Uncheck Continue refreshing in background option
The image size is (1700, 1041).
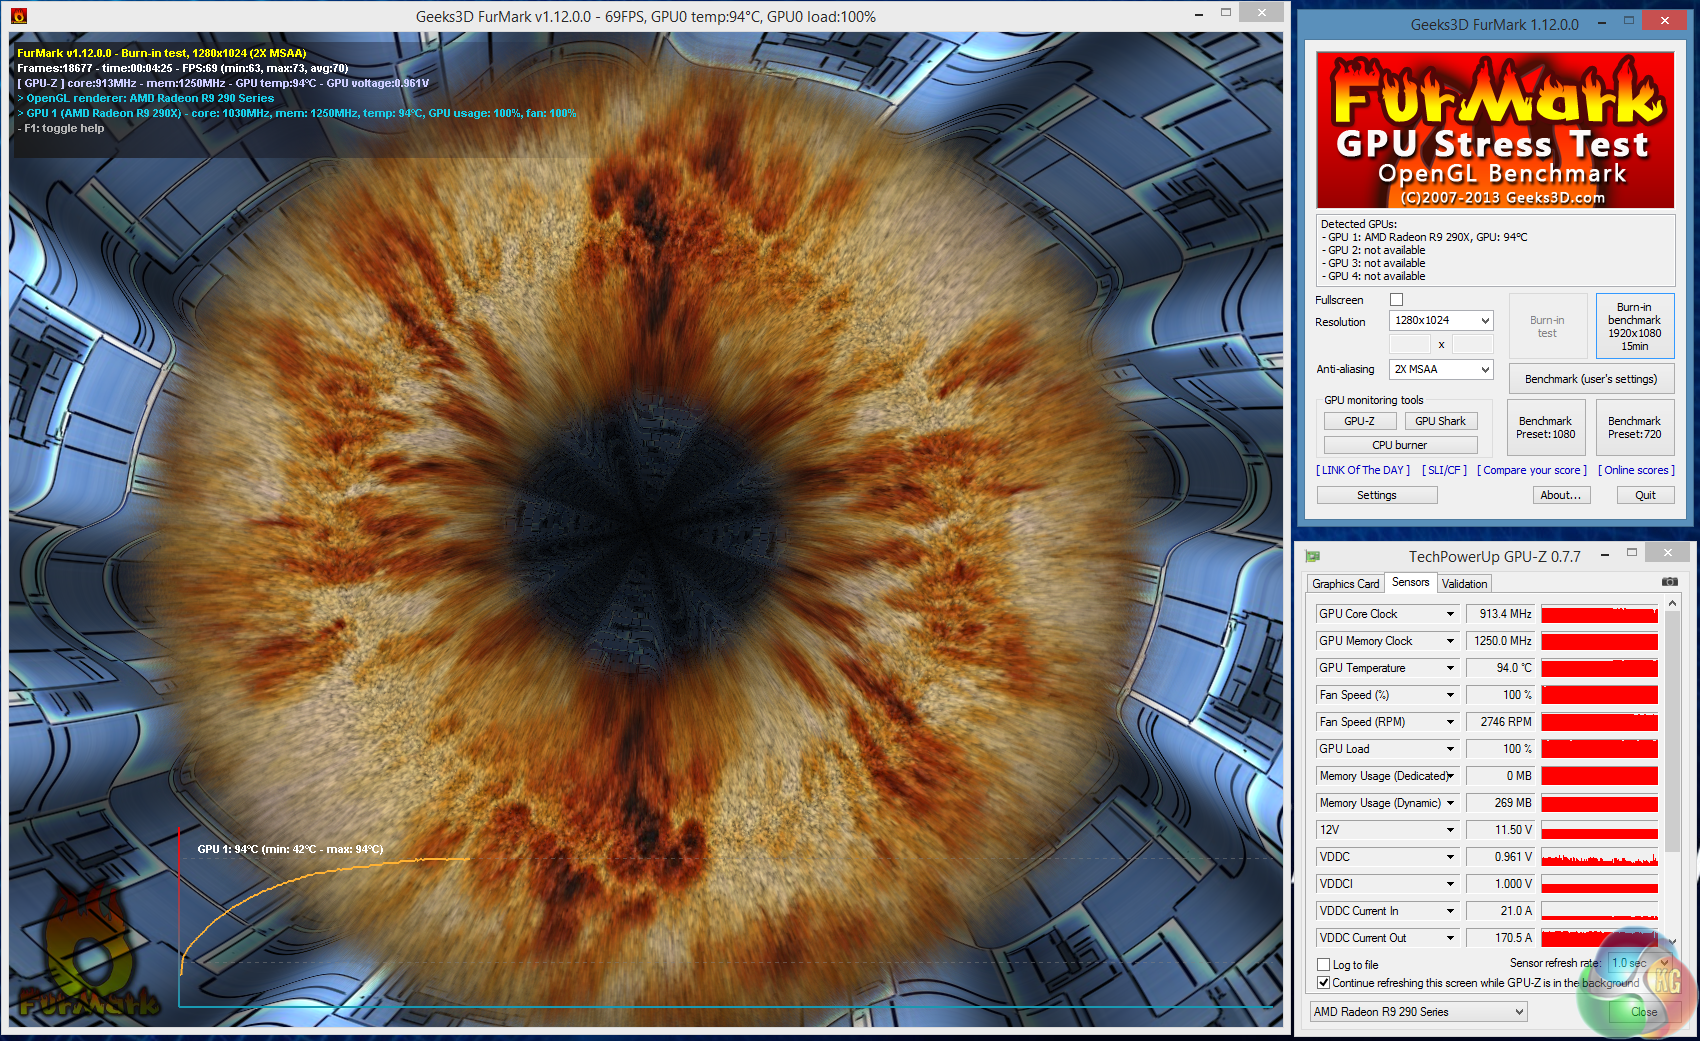pos(1324,983)
